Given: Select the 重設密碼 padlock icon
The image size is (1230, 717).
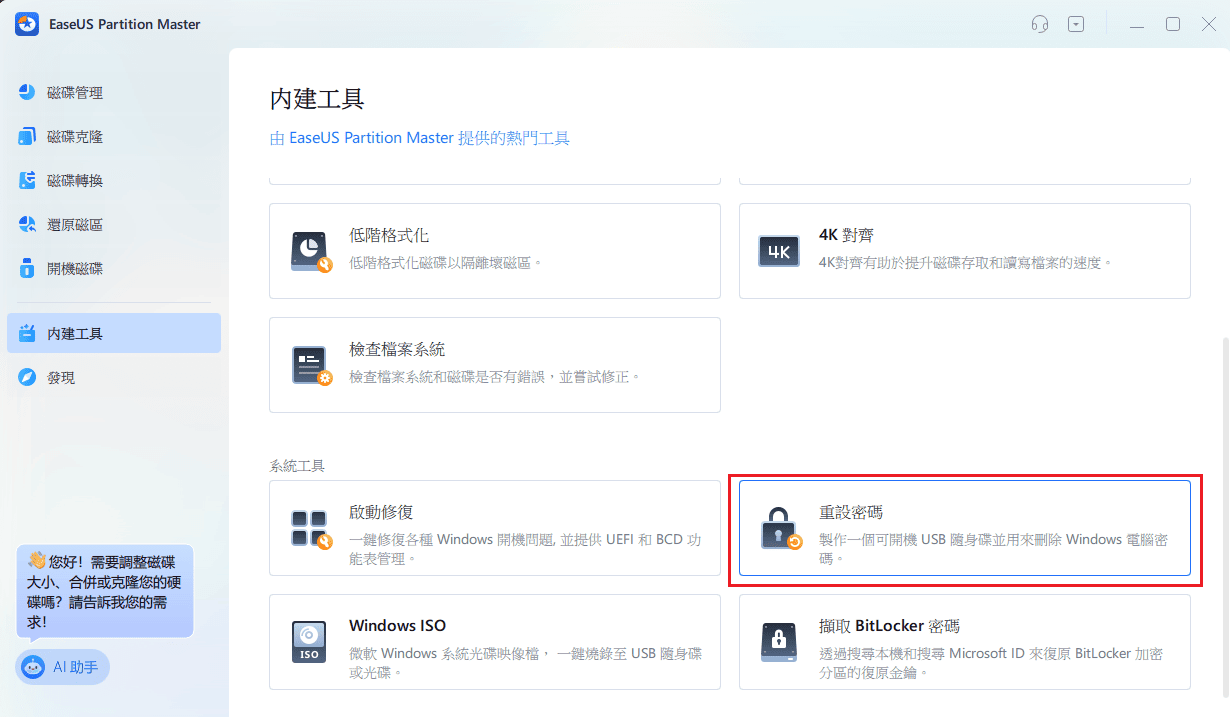Looking at the screenshot, I should [x=781, y=527].
